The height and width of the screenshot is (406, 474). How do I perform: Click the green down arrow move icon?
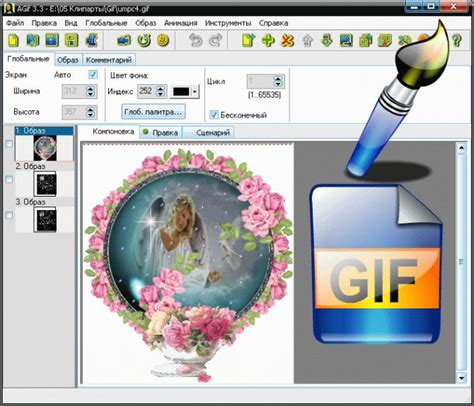pos(327,40)
